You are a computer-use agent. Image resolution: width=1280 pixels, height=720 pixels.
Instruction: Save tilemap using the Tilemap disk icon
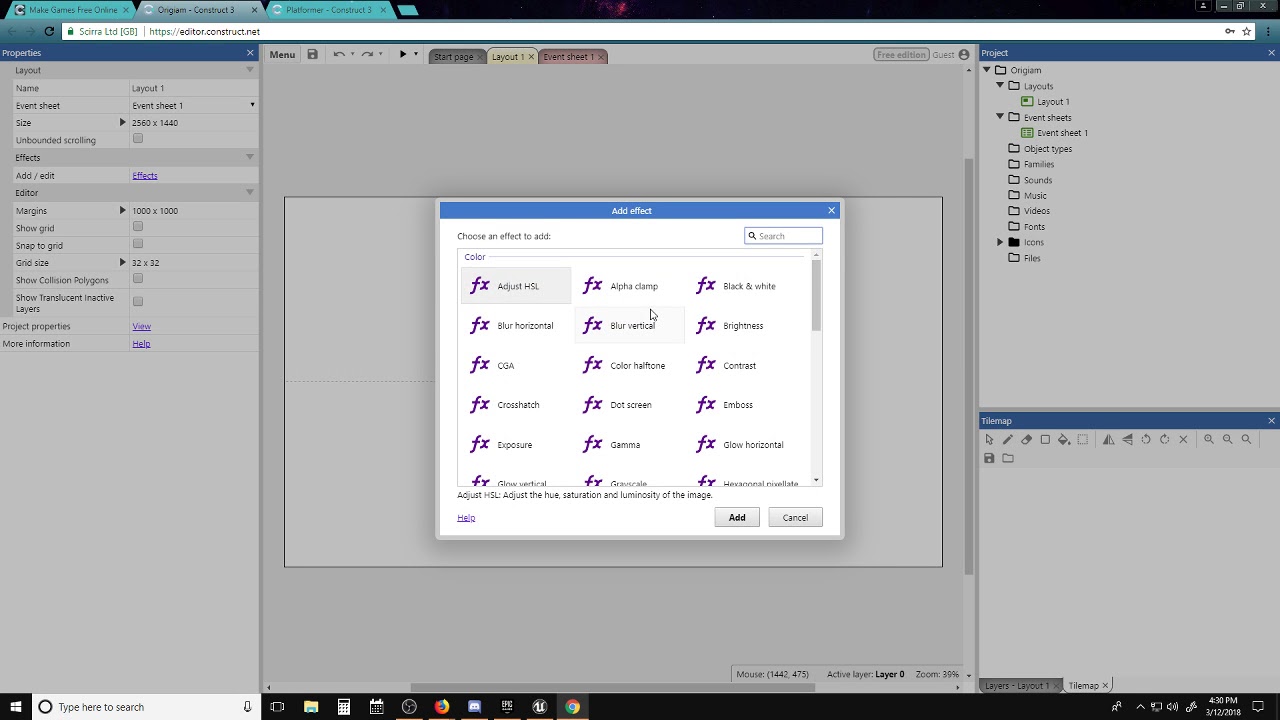click(x=989, y=458)
